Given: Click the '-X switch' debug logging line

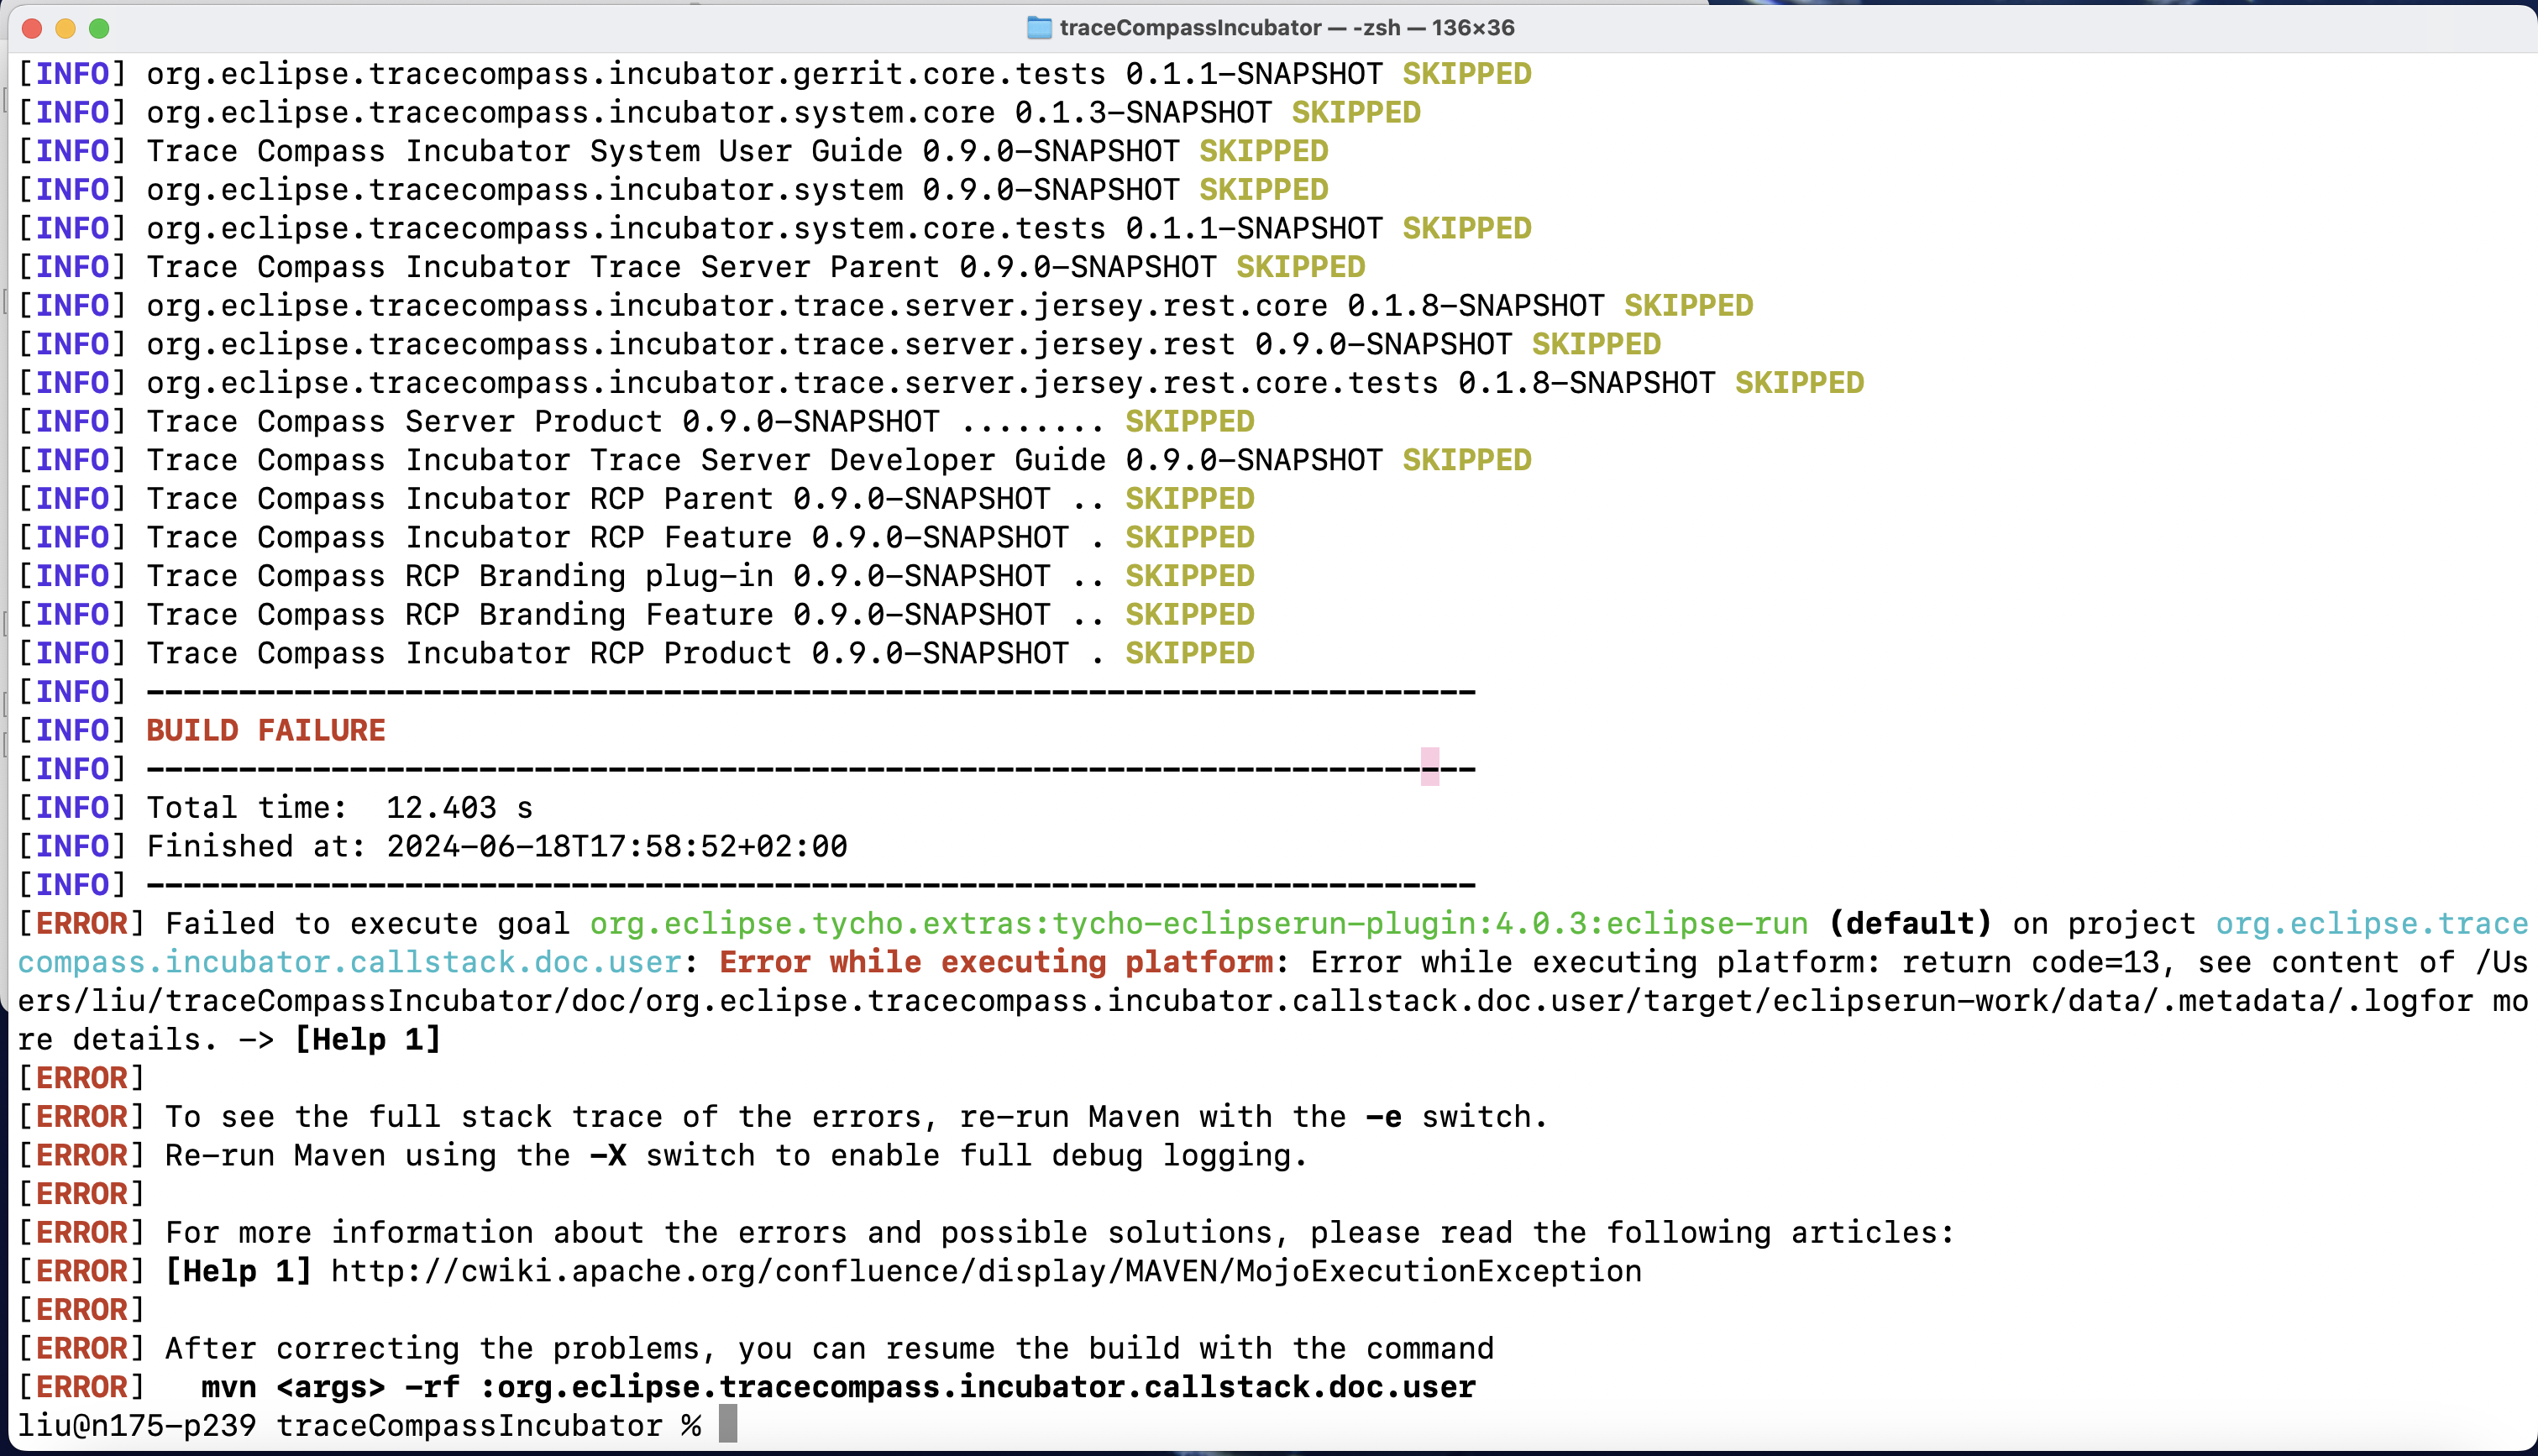Looking at the screenshot, I should tap(663, 1155).
